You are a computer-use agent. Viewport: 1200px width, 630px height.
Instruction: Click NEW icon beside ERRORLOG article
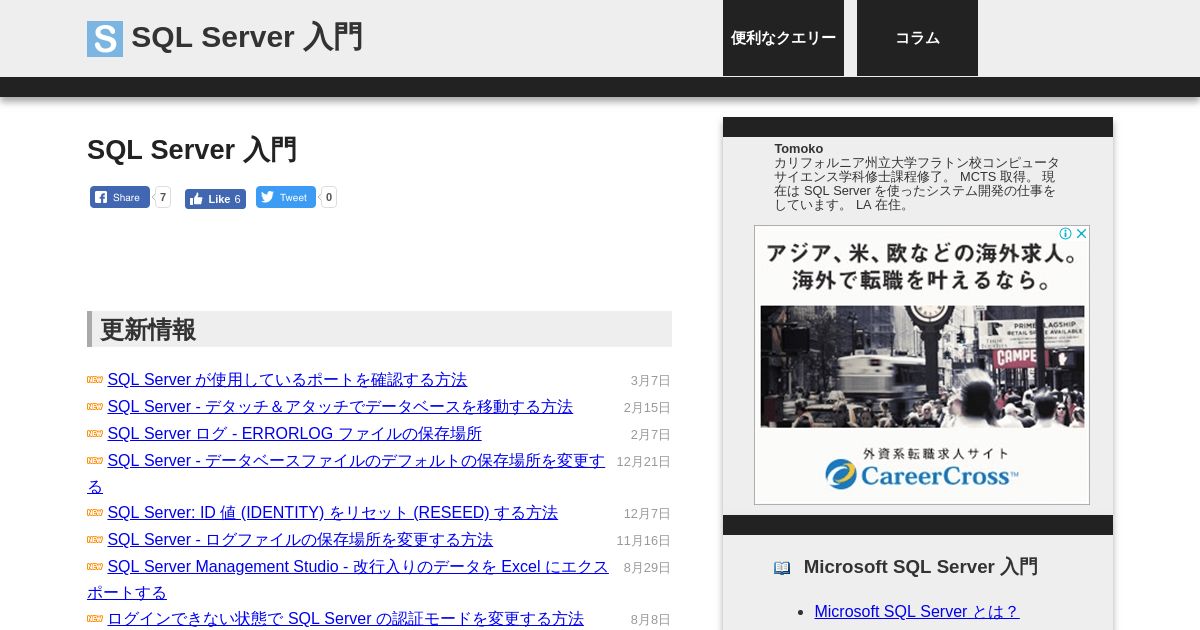tap(95, 434)
